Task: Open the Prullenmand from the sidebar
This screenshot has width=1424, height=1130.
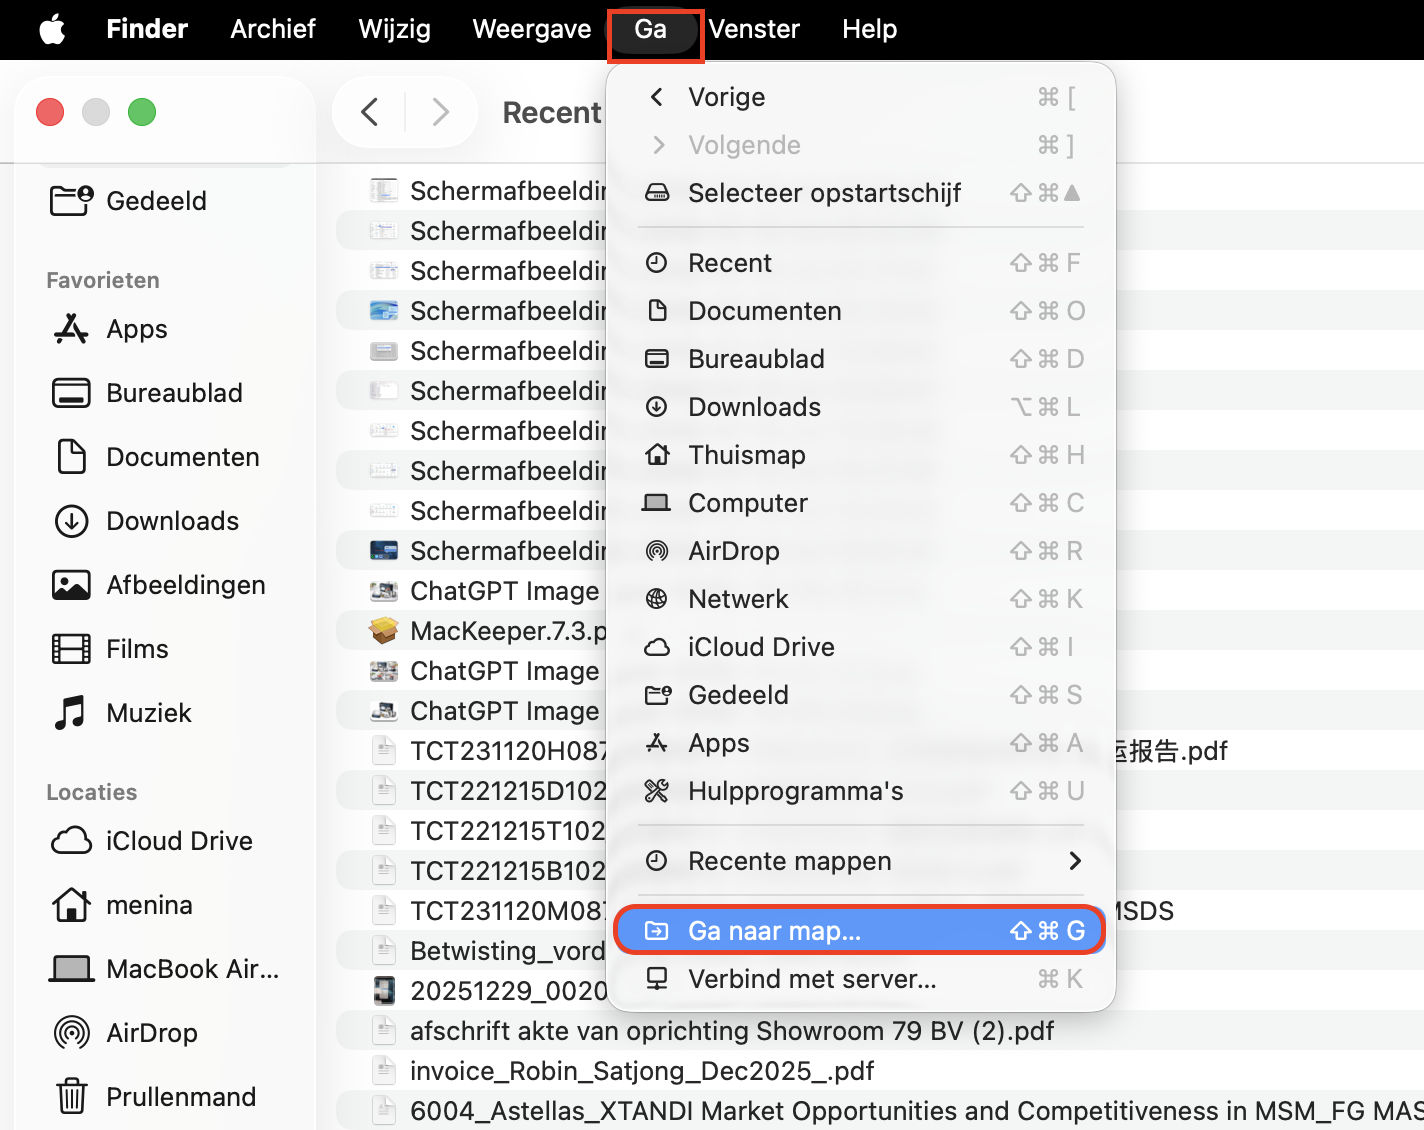Action: click(181, 1096)
